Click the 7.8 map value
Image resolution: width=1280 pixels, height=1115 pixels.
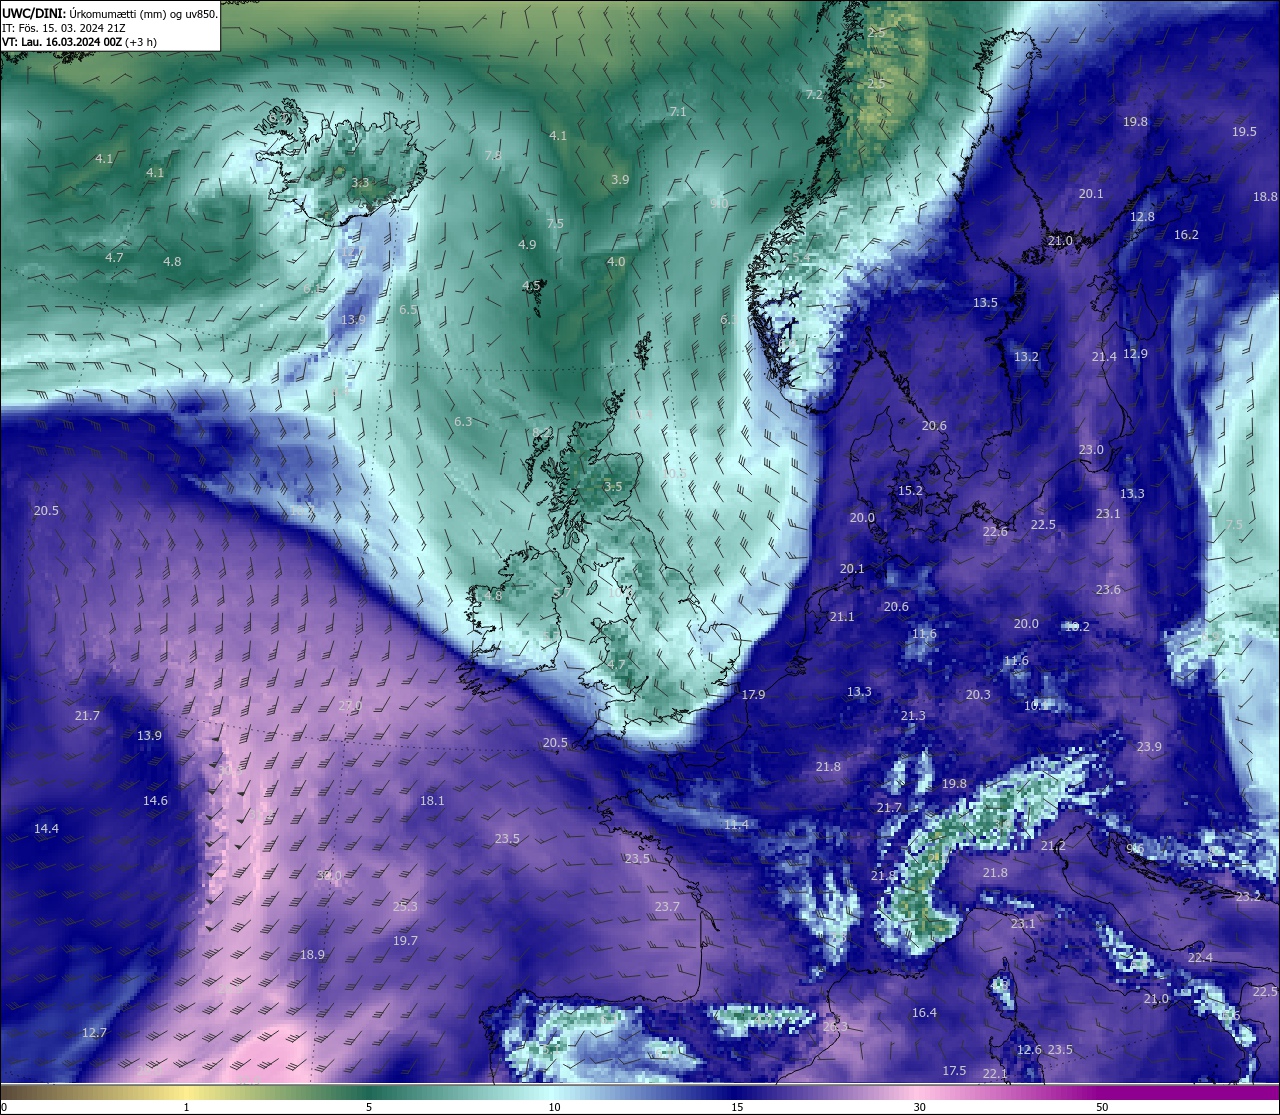pyautogui.click(x=493, y=156)
